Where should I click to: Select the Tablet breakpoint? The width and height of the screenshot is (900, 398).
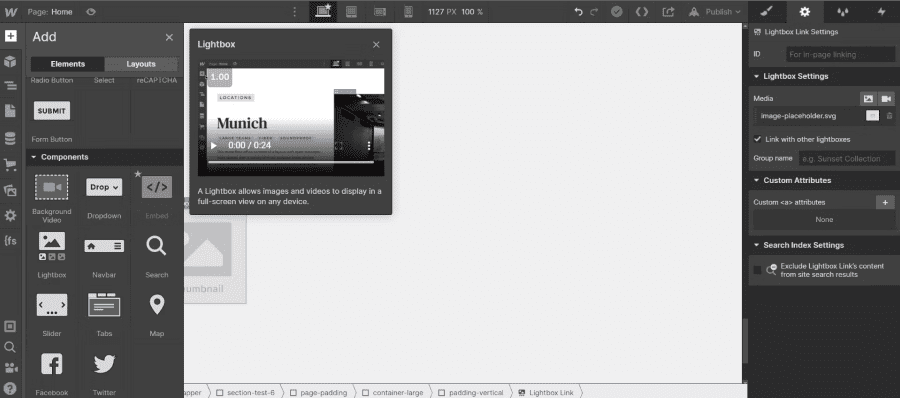click(351, 11)
